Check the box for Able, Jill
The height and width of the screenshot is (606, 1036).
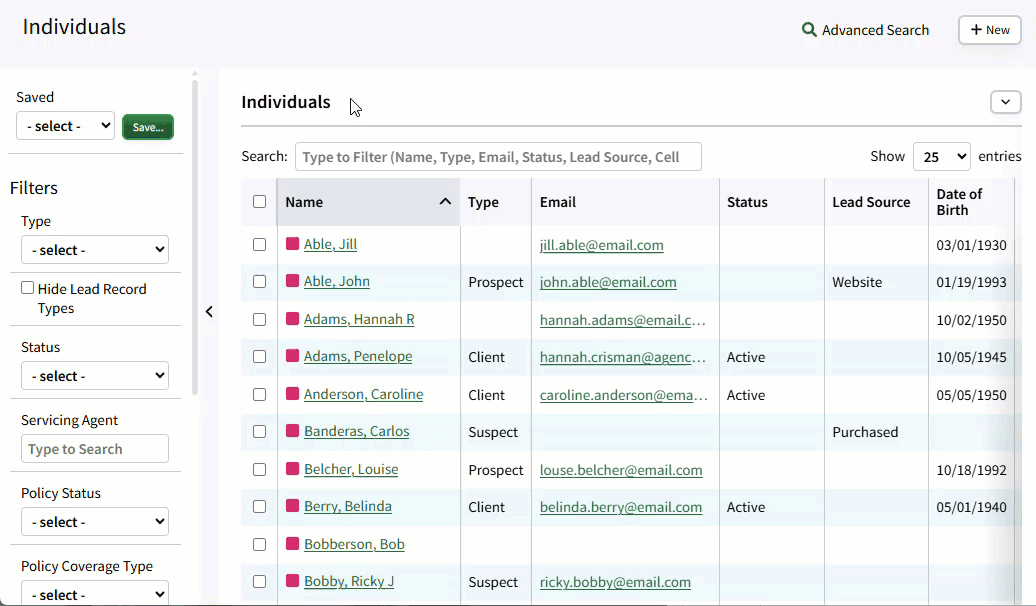pos(260,245)
